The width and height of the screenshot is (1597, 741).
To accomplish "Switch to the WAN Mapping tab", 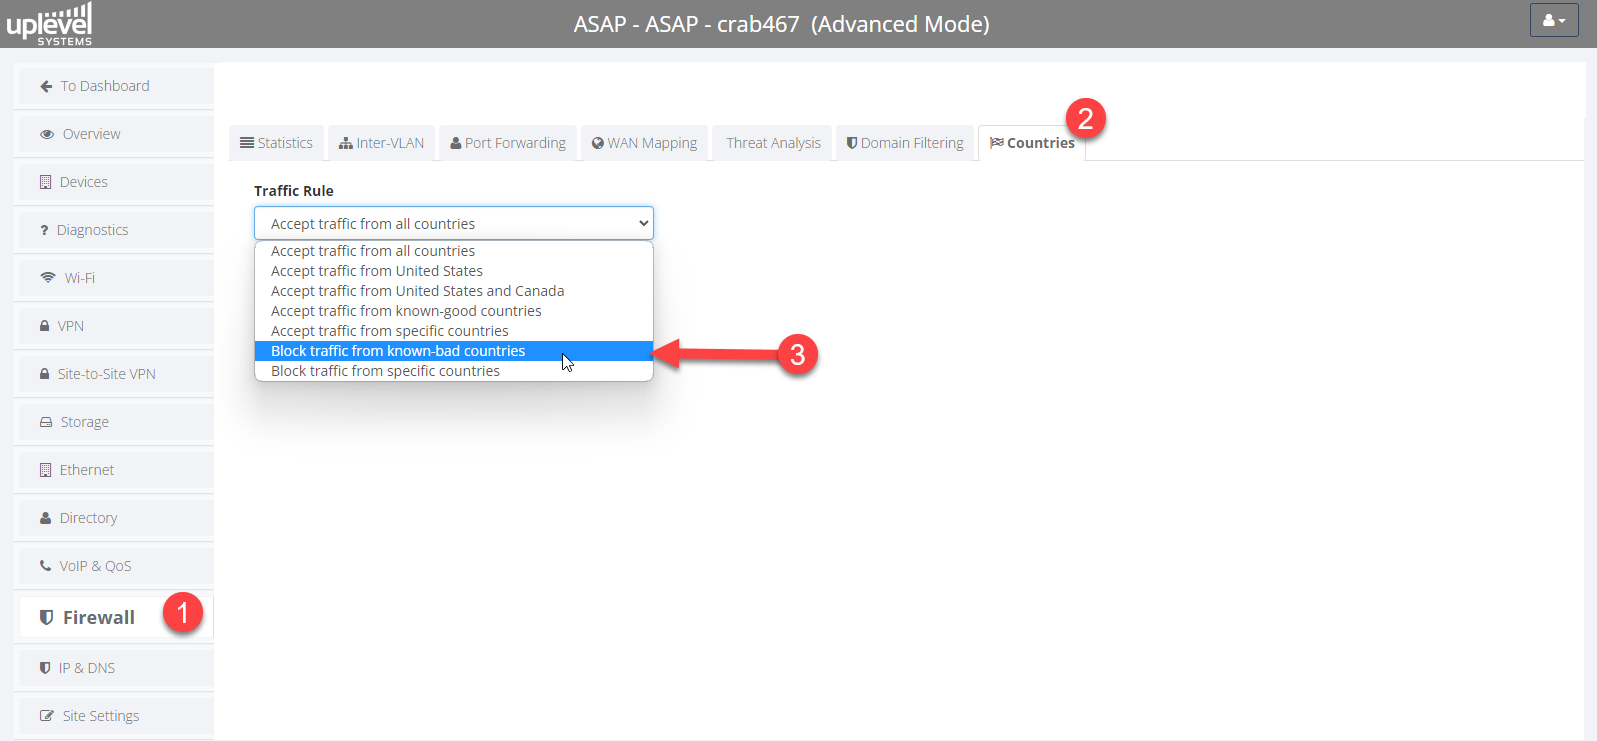I will click(x=645, y=143).
